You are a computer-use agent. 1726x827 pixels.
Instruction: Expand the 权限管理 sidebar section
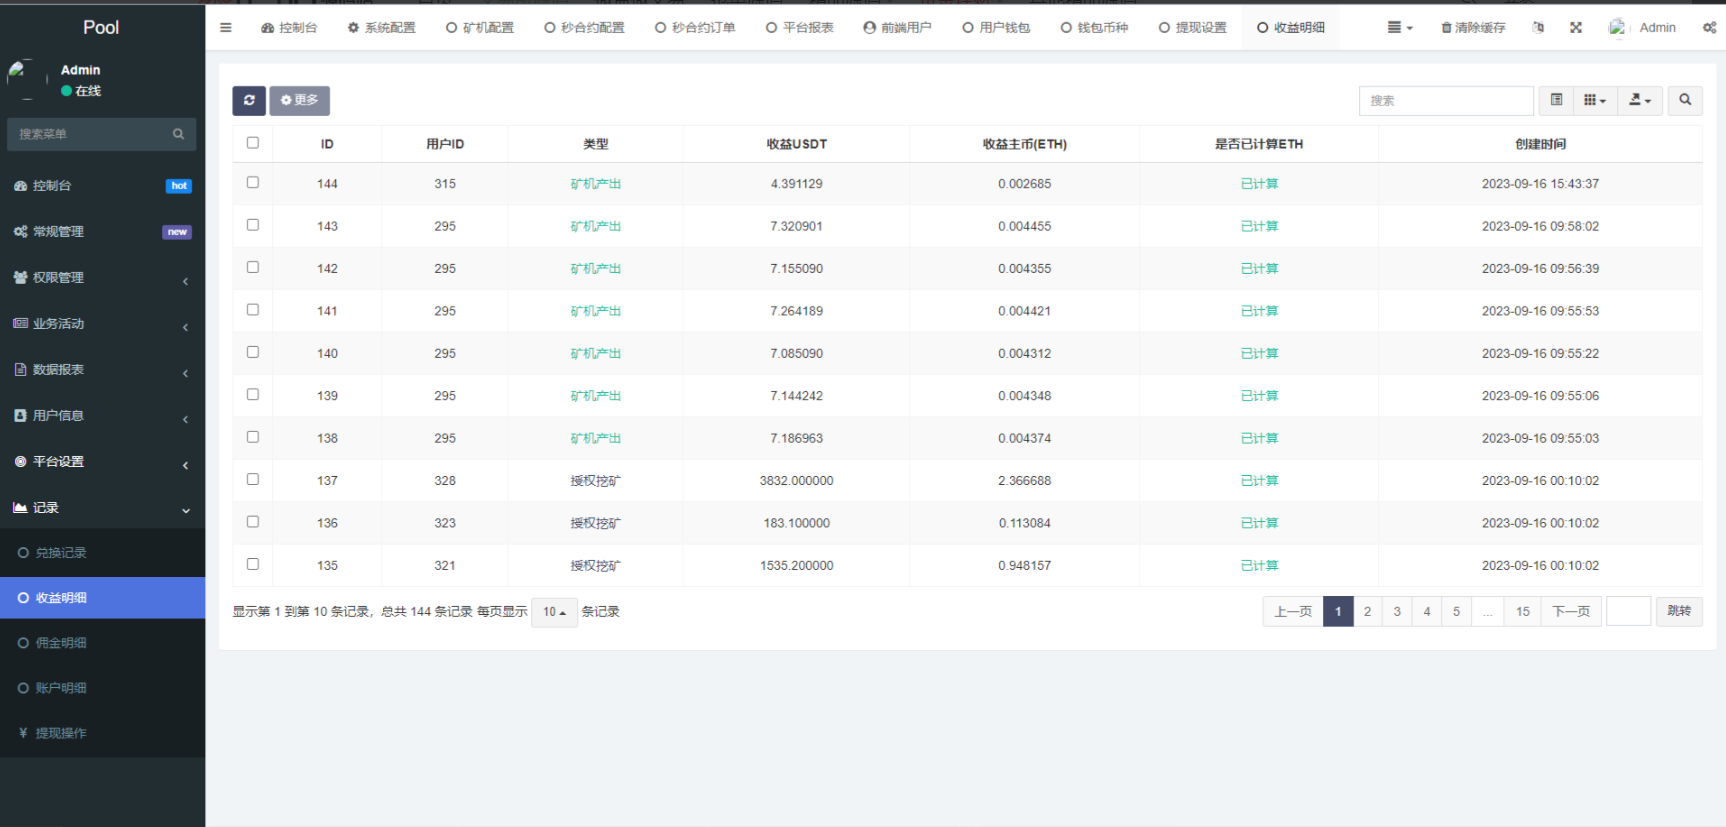pyautogui.click(x=100, y=278)
